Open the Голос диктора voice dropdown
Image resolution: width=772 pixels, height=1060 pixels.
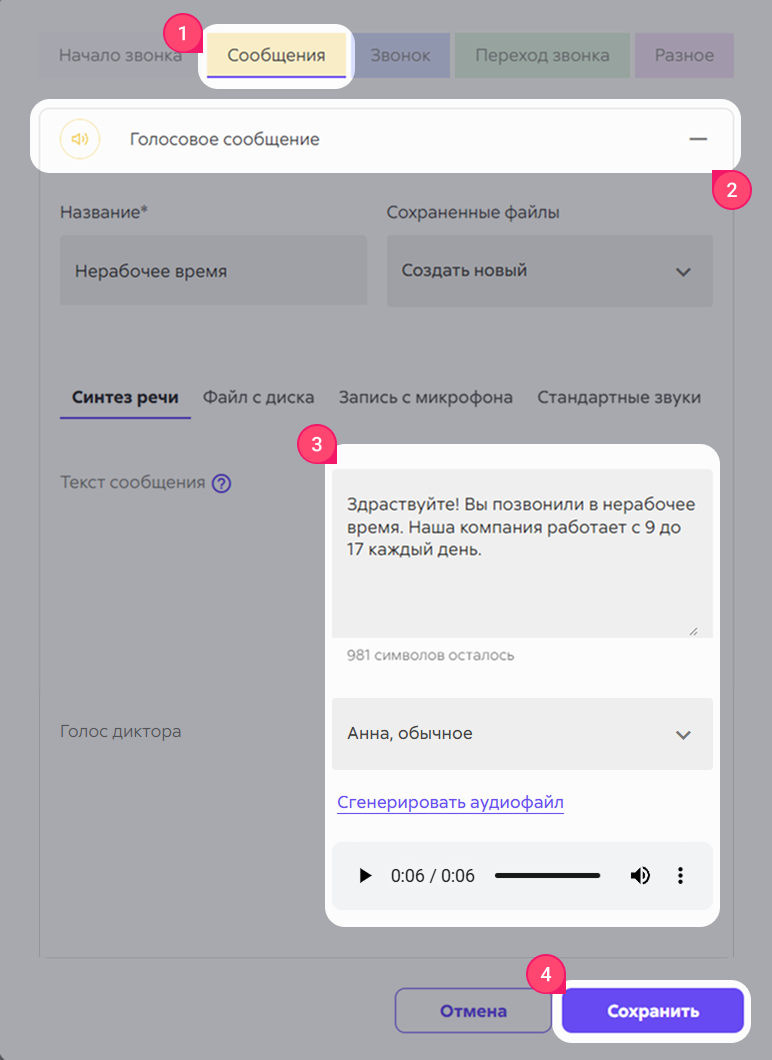click(x=522, y=733)
